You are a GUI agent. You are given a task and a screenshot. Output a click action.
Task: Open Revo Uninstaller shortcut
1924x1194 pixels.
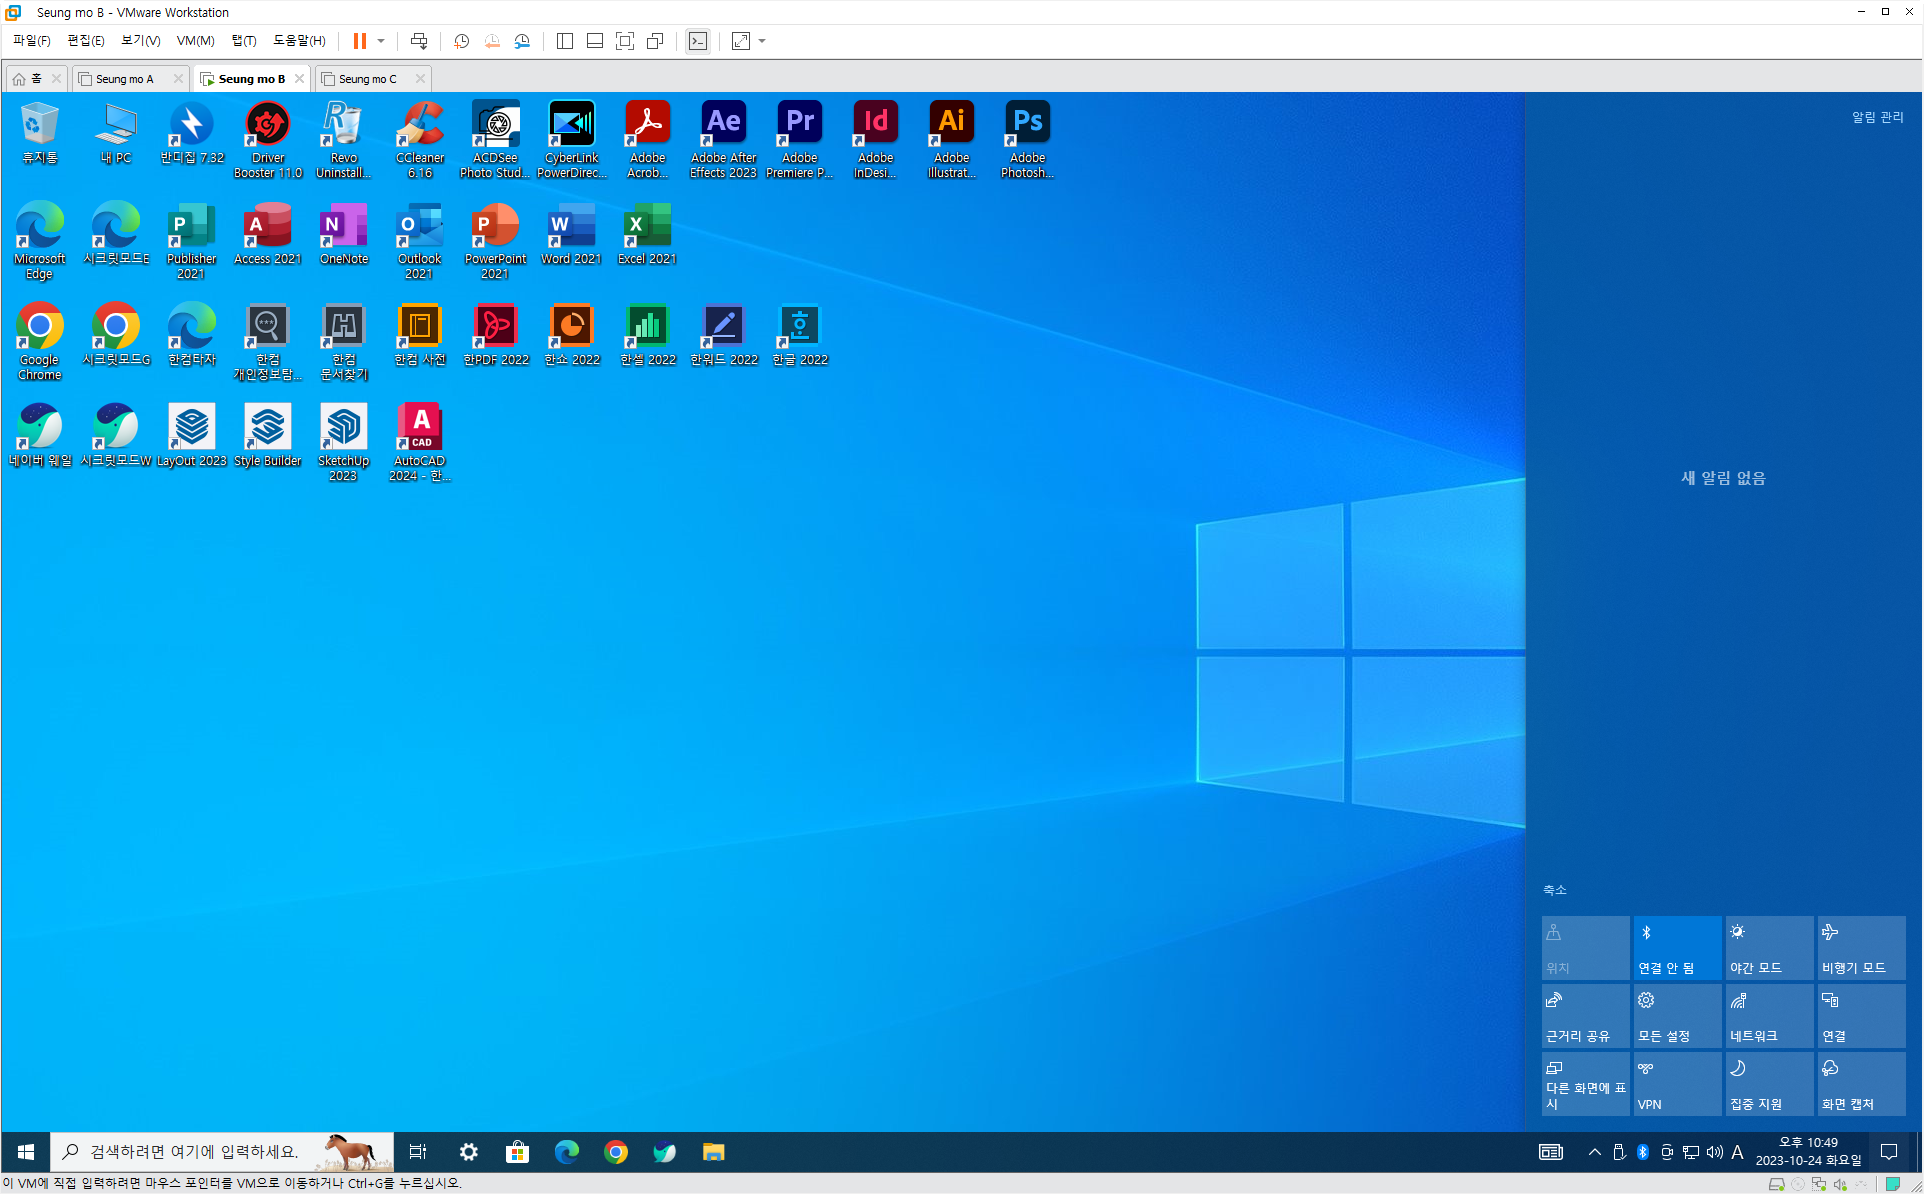pyautogui.click(x=344, y=140)
